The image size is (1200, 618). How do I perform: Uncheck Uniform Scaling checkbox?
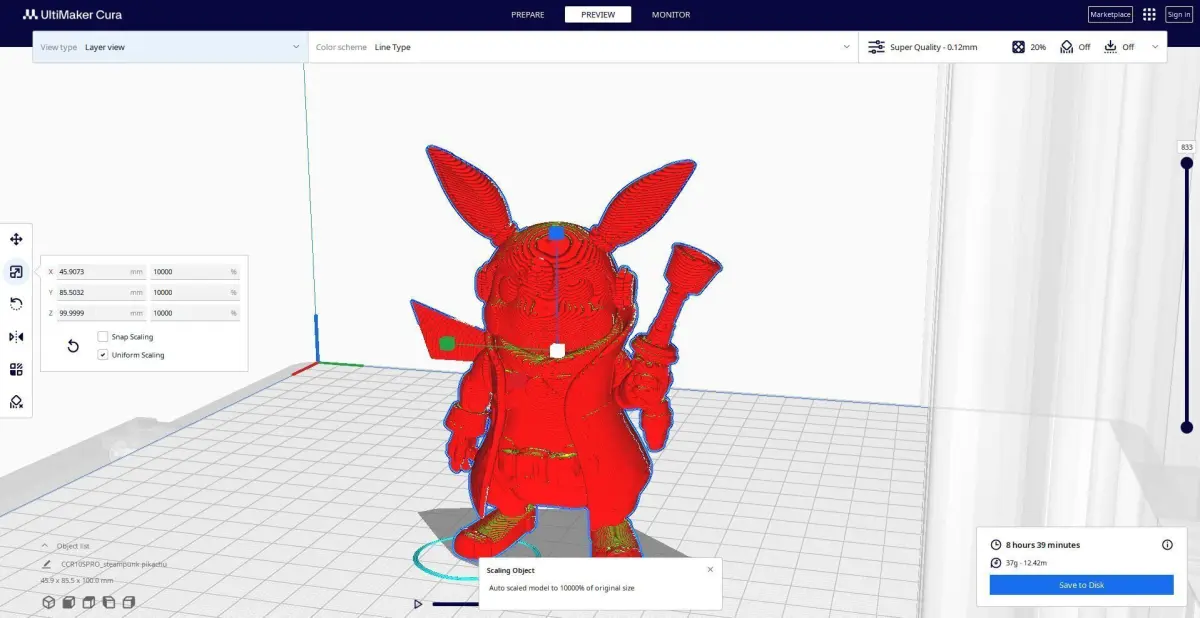click(103, 355)
